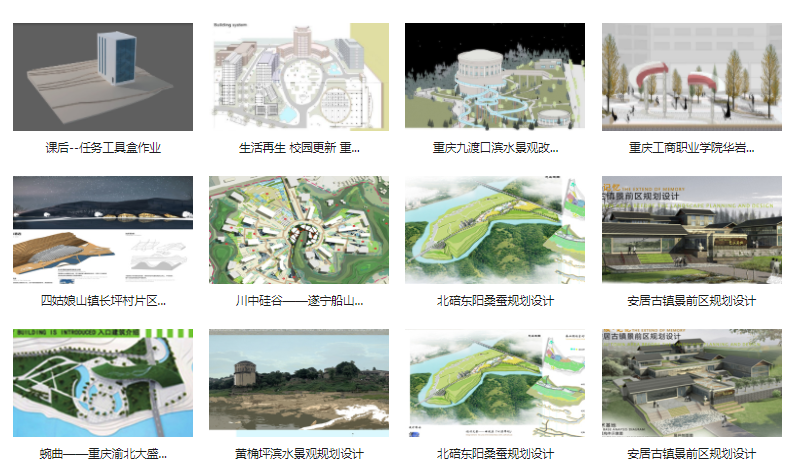Screen dimensions: 793x470
Task: Click the caption under the aerial courtyard thumbnail
Action: coord(691,453)
